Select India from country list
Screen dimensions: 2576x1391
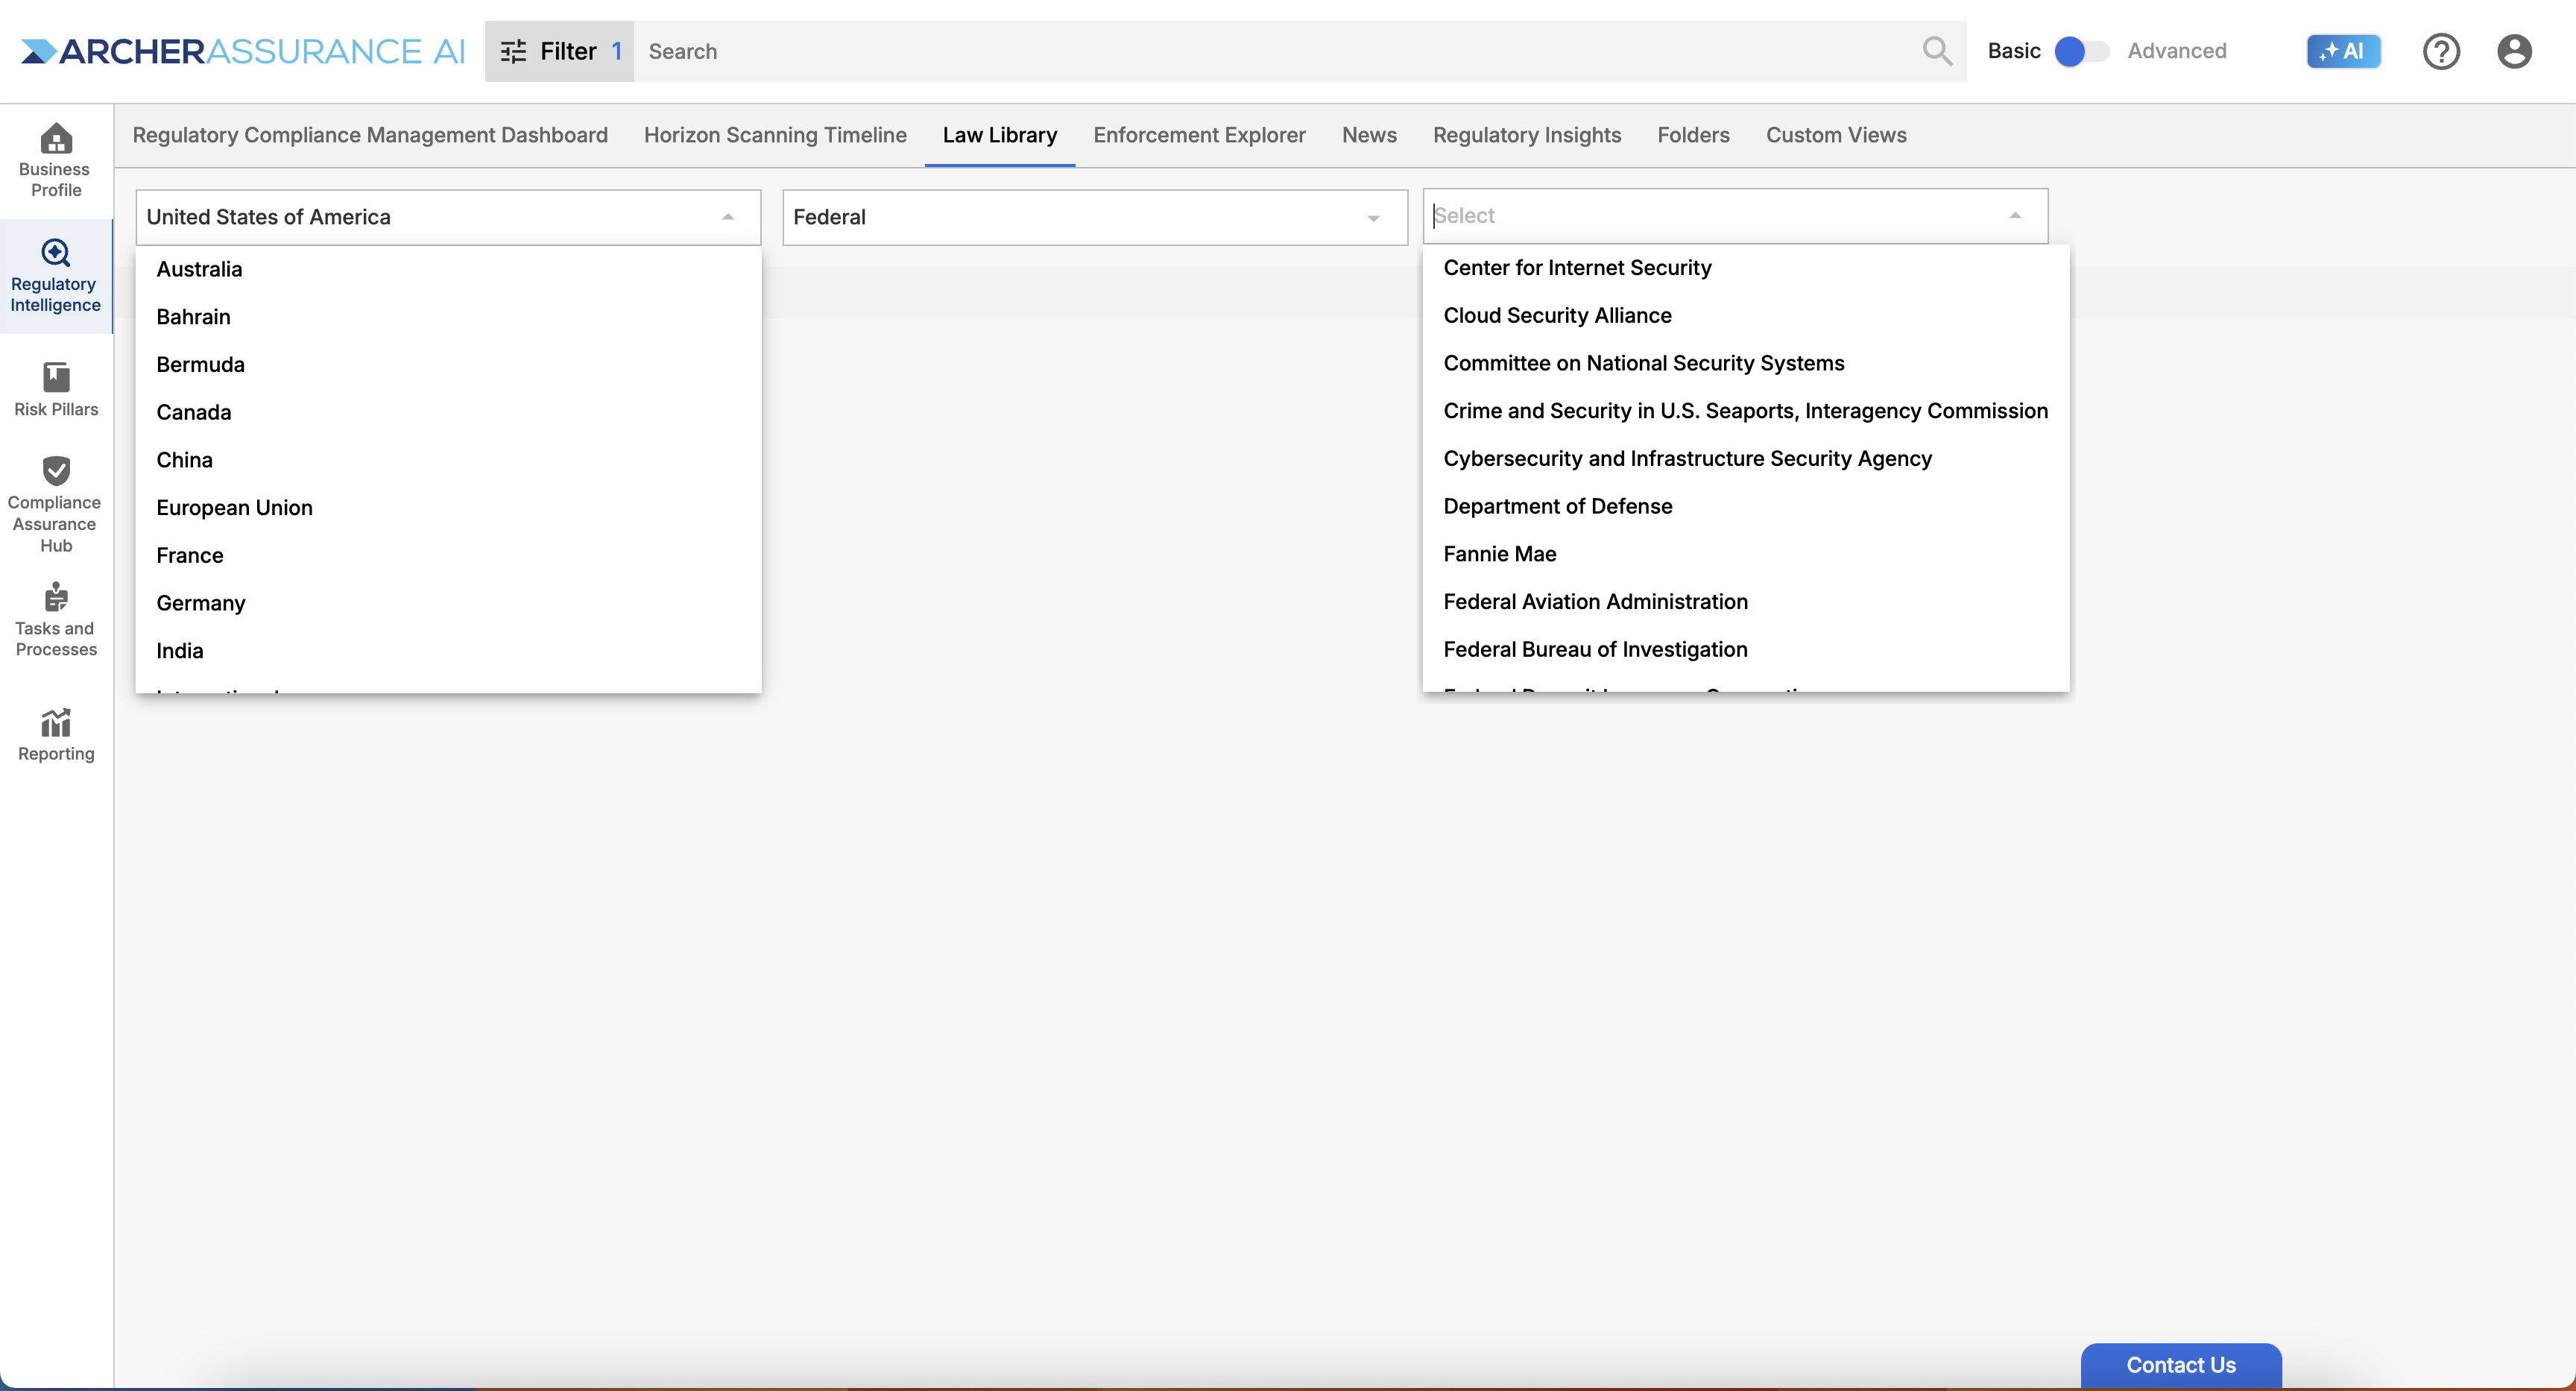click(448, 651)
